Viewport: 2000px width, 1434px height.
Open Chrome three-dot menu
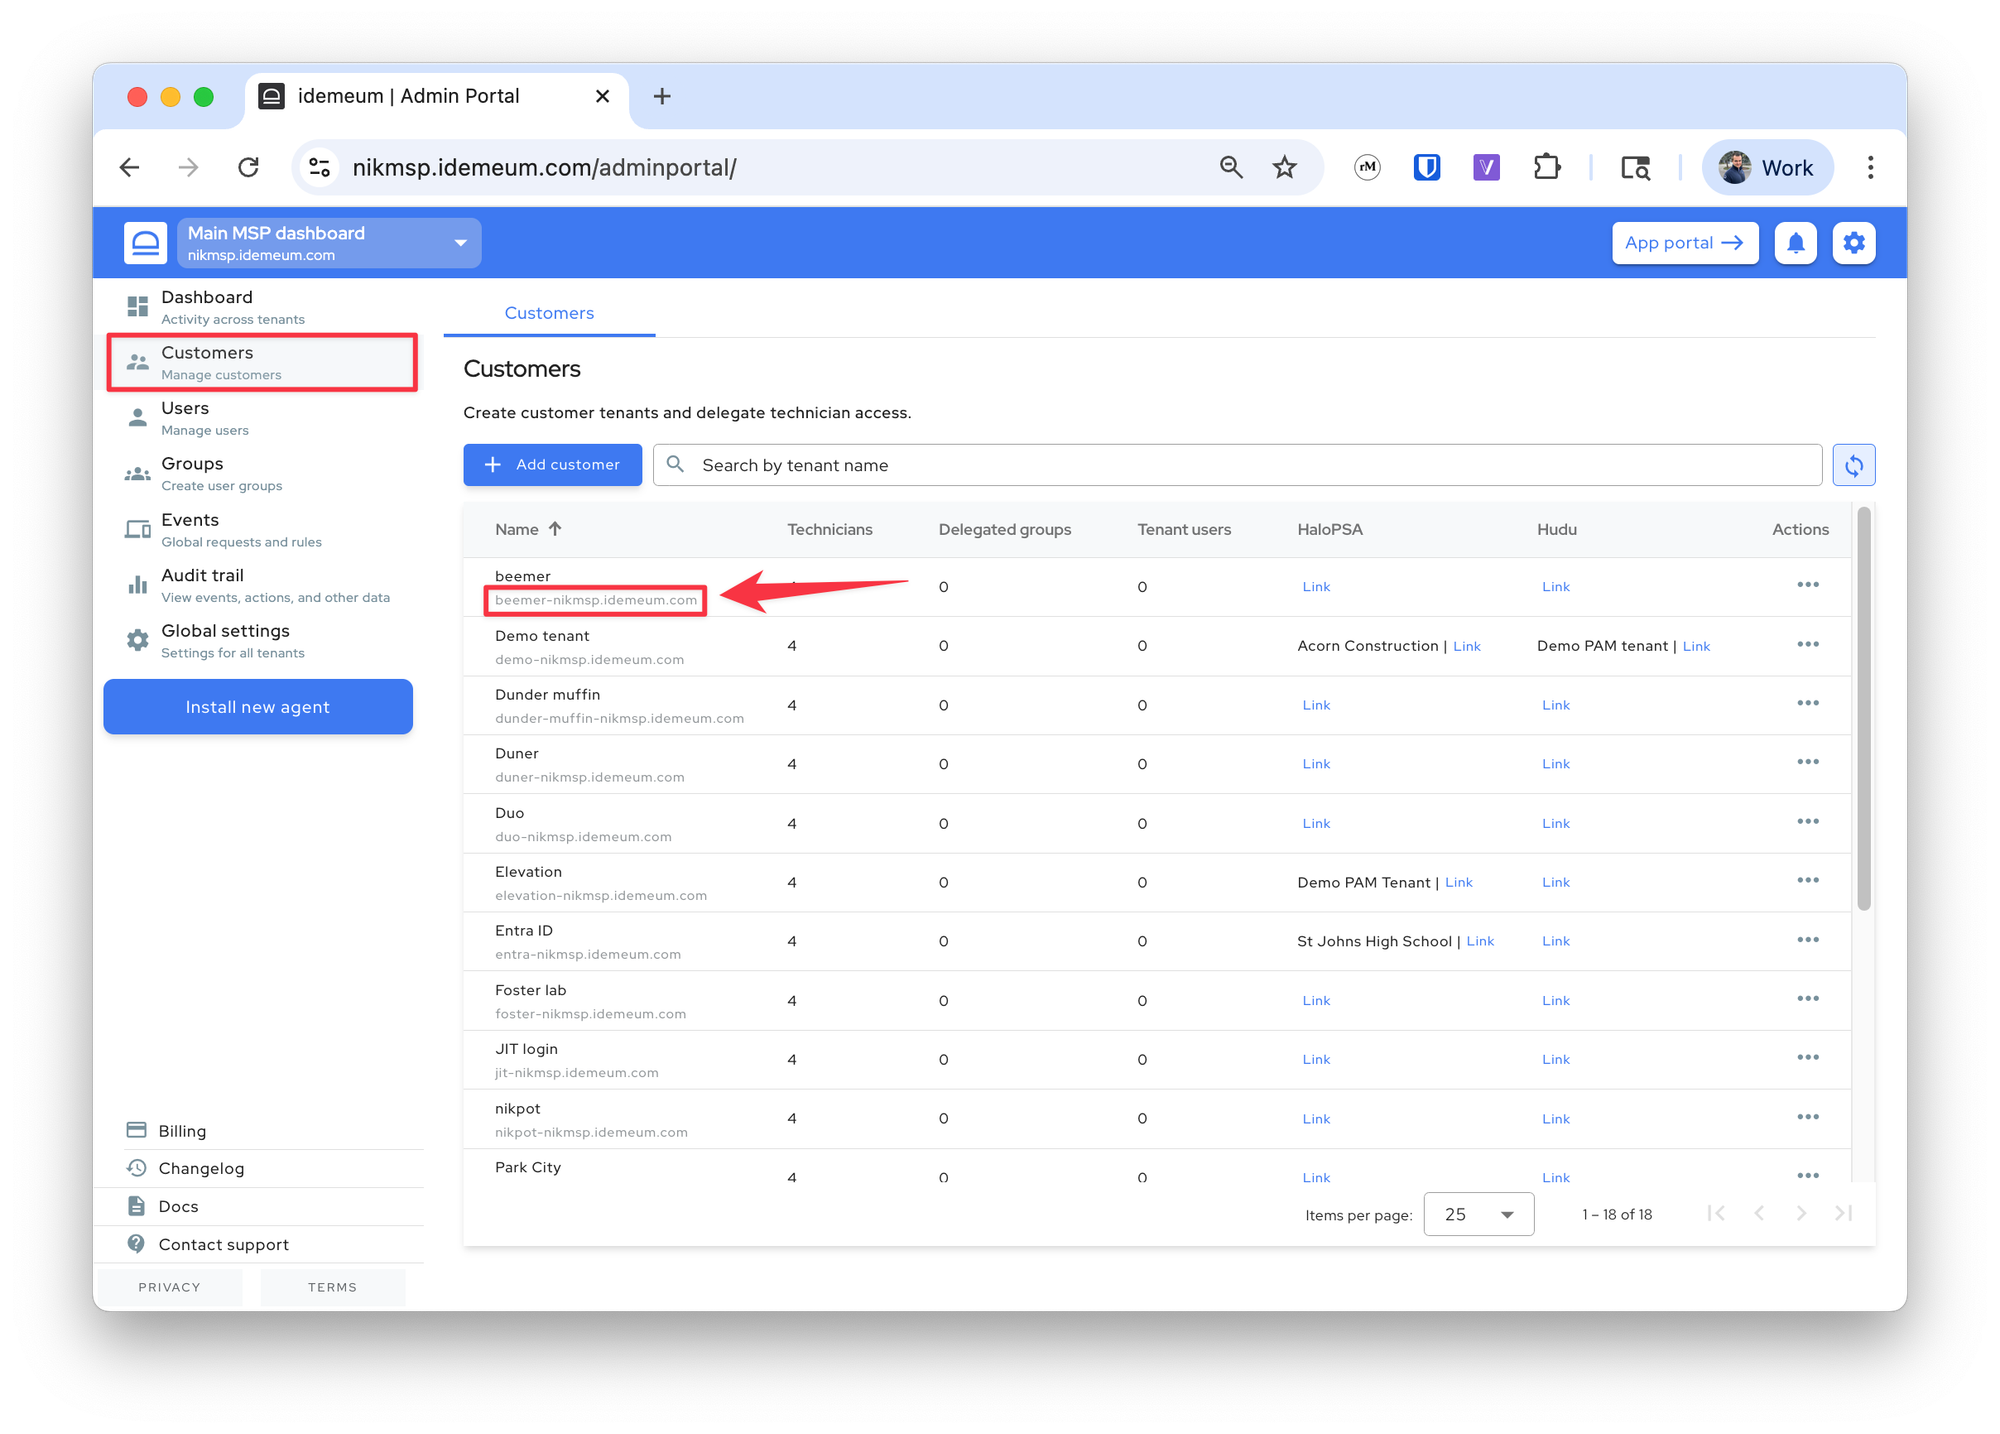tap(1869, 167)
